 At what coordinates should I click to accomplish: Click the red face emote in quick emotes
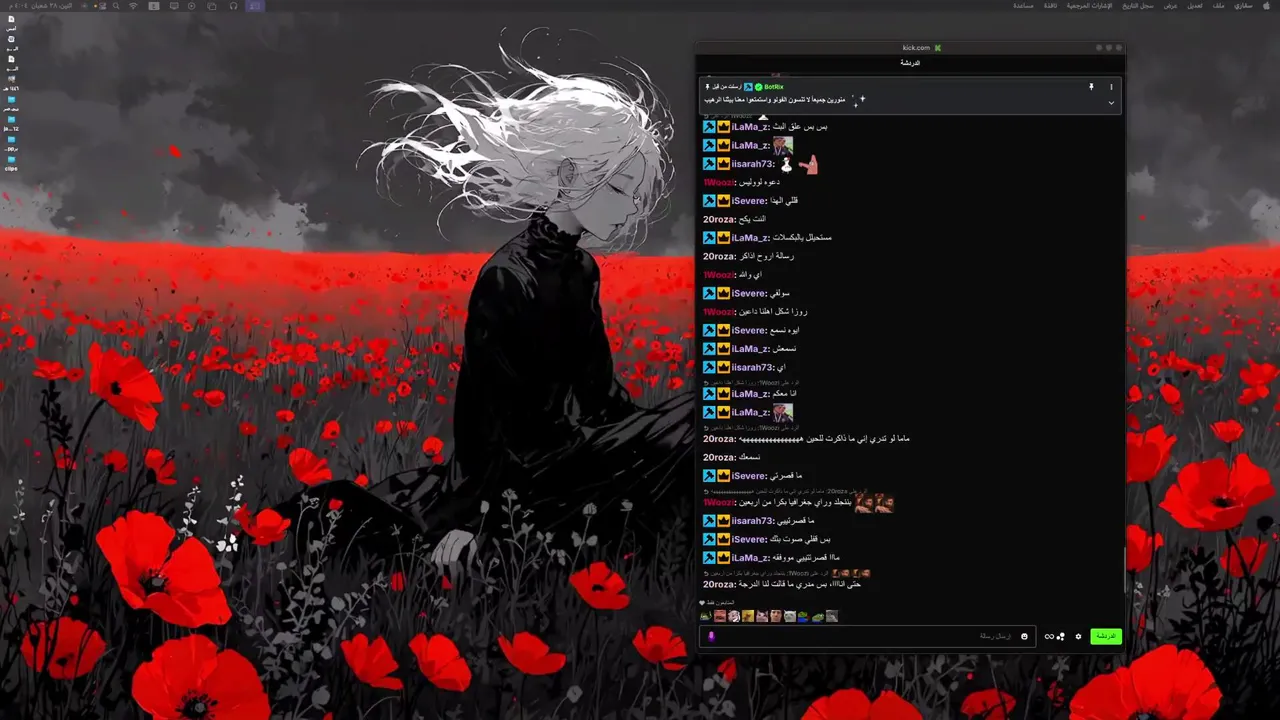(720, 616)
